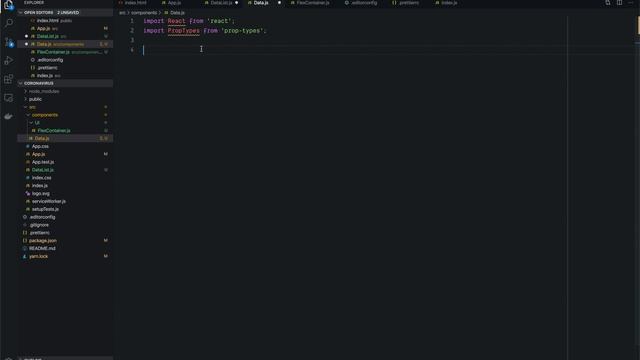Open the Docker view in activity bar

[9, 117]
